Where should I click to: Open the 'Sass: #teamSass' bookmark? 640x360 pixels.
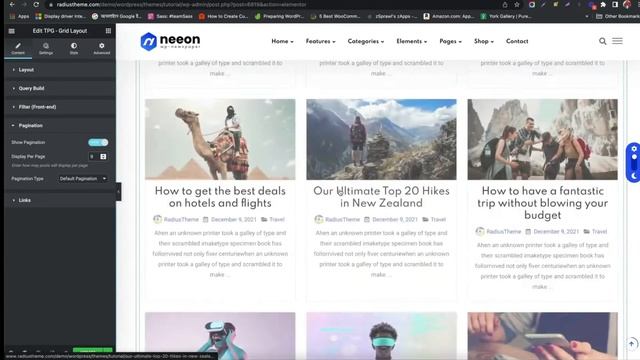pos(170,16)
